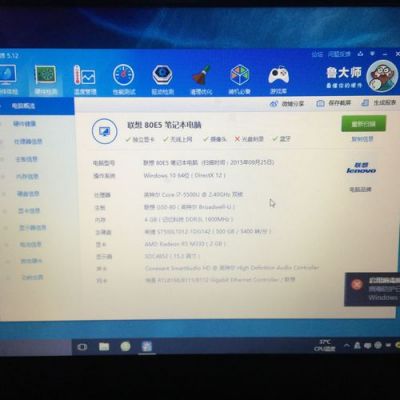Open File Explorer from the taskbar
Image resolution: width=400 pixels, height=400 pixels.
coord(104,347)
